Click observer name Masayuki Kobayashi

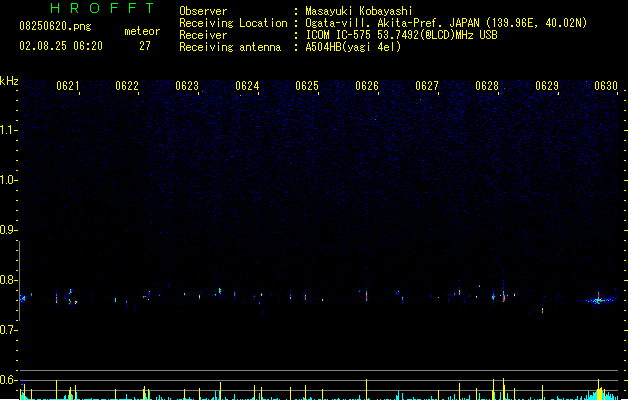click(359, 11)
